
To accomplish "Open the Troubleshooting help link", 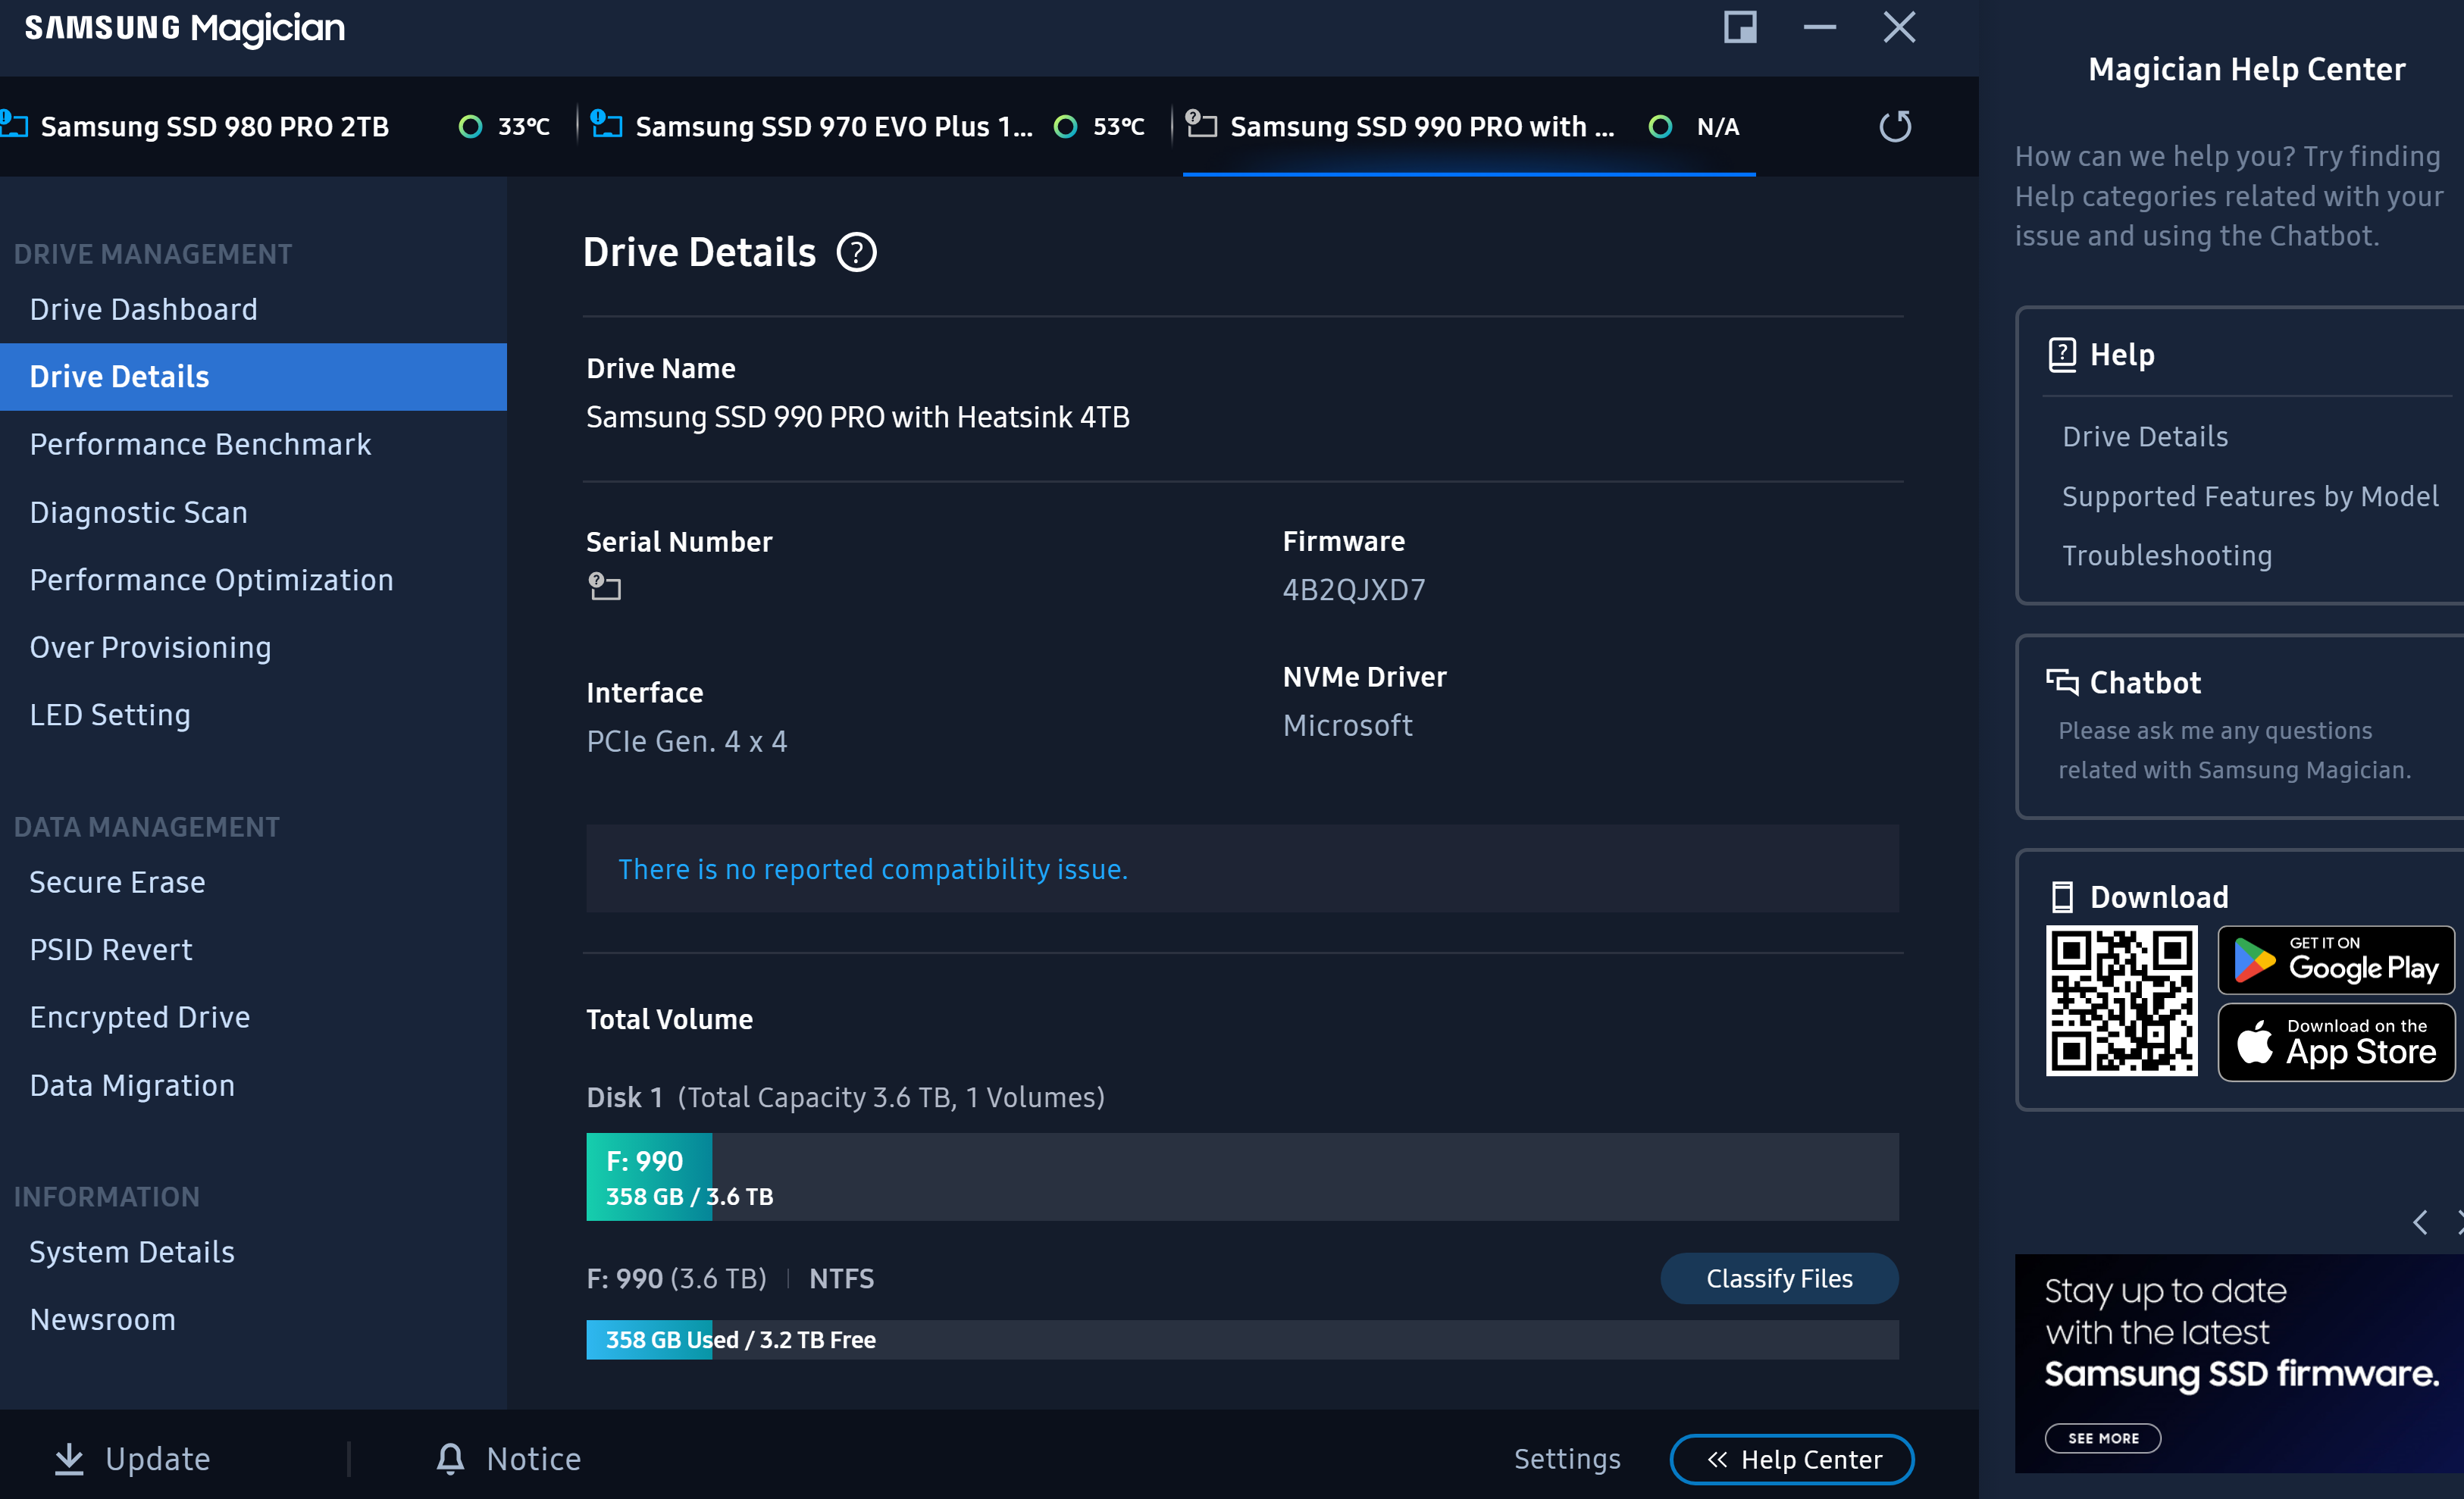I will pyautogui.click(x=2166, y=556).
